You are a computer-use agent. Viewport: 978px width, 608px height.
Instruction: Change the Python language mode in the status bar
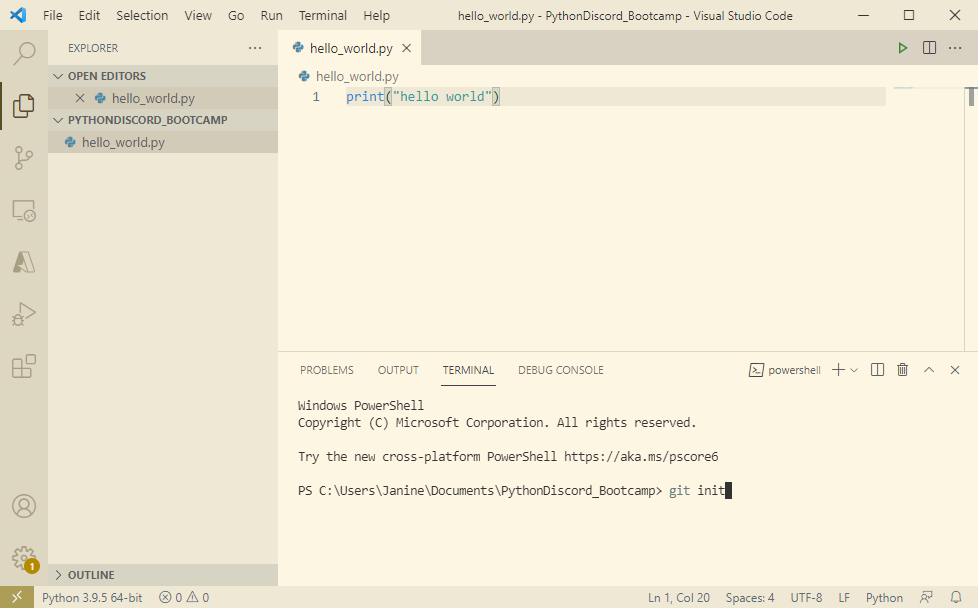coord(884,597)
